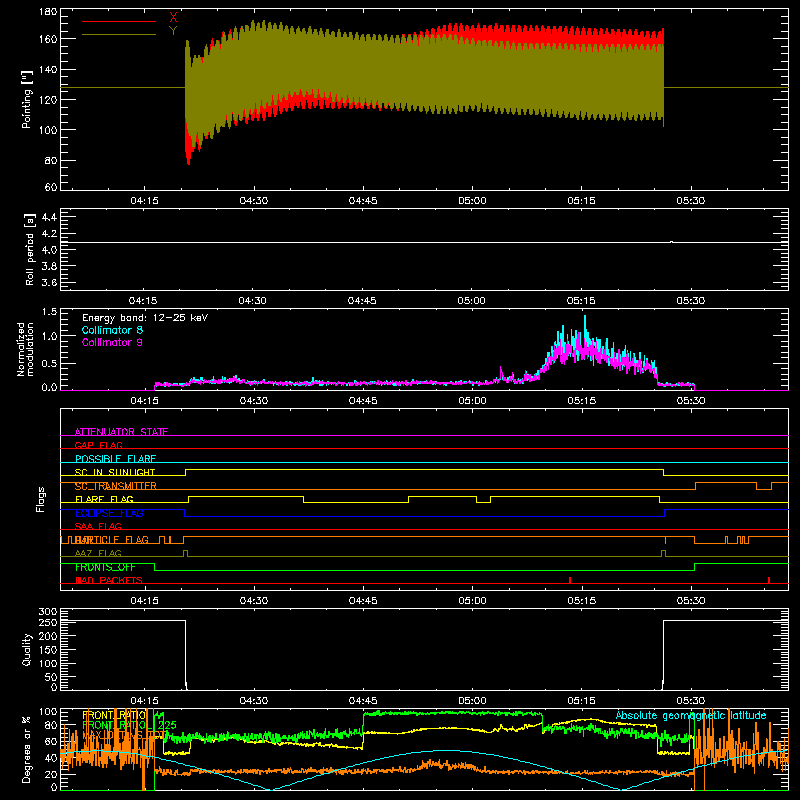Click the ATTENUATOR_STATE flag label
Image resolution: width=800 pixels, height=800 pixels.
[121, 432]
